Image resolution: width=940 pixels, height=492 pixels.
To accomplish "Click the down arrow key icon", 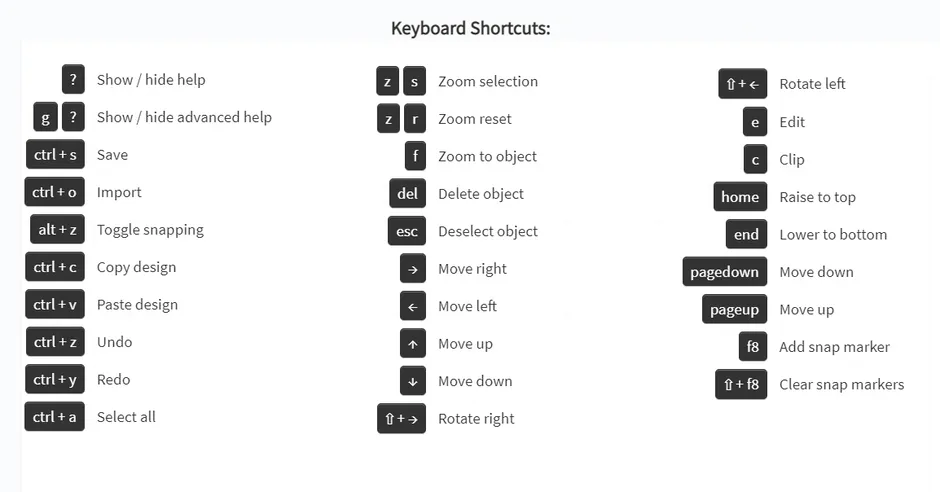I will [x=413, y=381].
